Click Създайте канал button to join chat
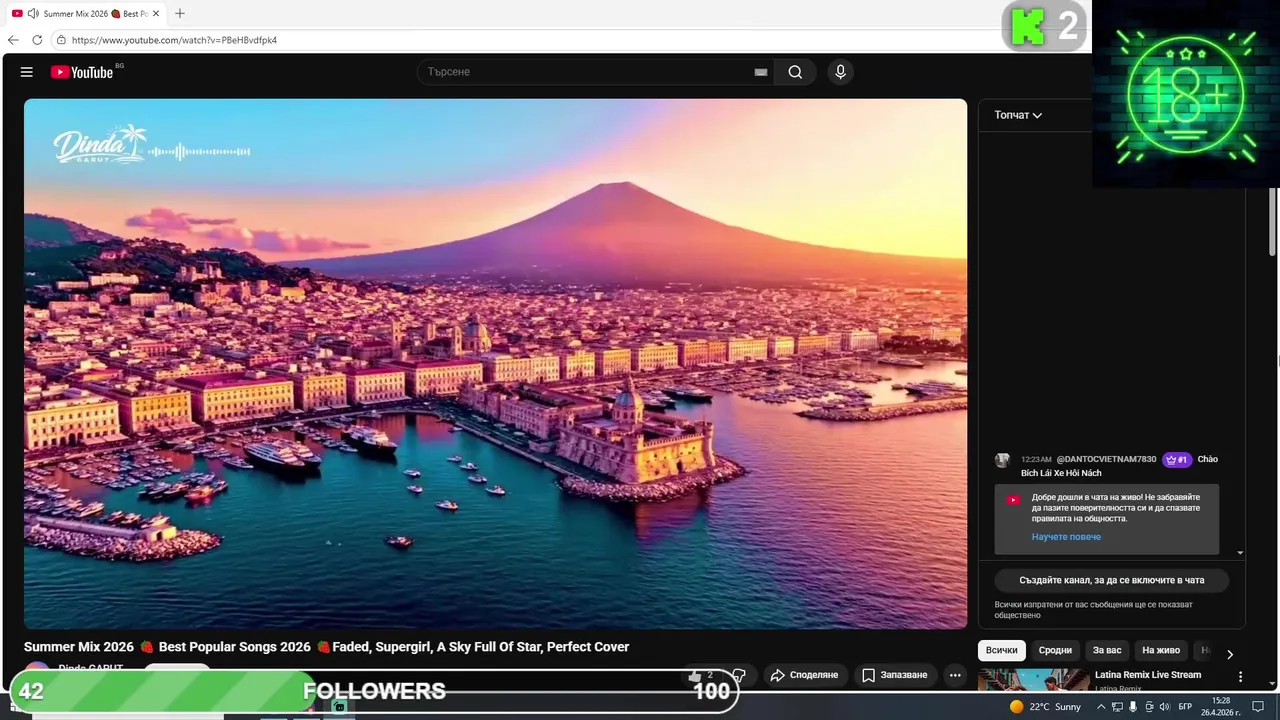The width and height of the screenshot is (1280, 720). pyautogui.click(x=1111, y=580)
